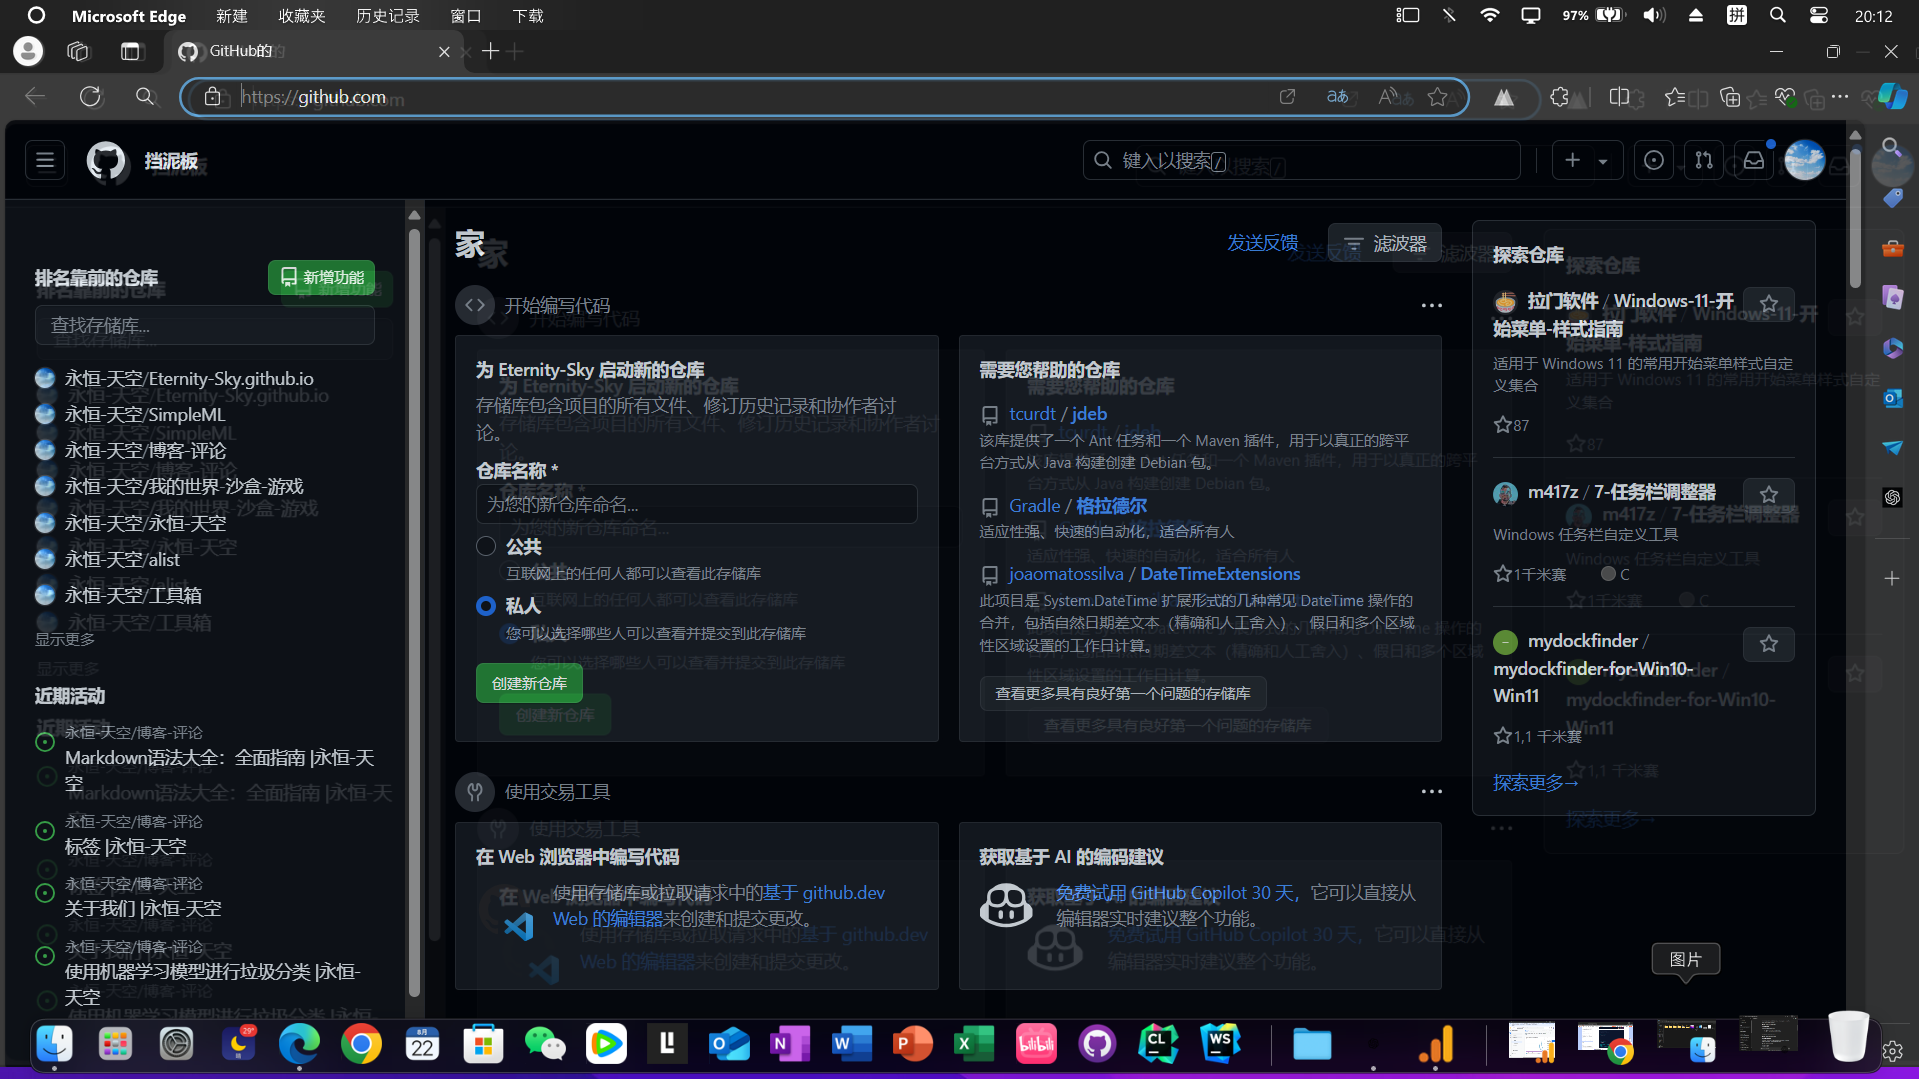This screenshot has width=1919, height=1079.
Task: Open 永恒-天空/Eternity-Sky.github.io repository
Action: [189, 378]
